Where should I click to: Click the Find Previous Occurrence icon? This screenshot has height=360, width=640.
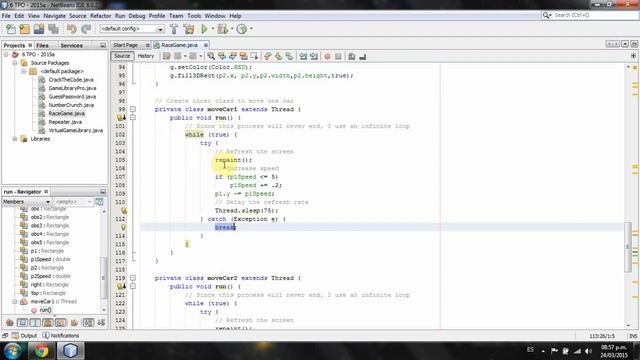[222, 56]
